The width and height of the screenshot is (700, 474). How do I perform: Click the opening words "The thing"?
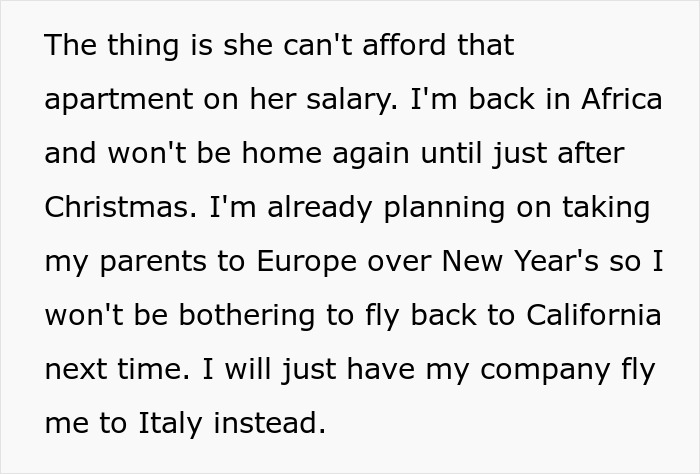(101, 46)
